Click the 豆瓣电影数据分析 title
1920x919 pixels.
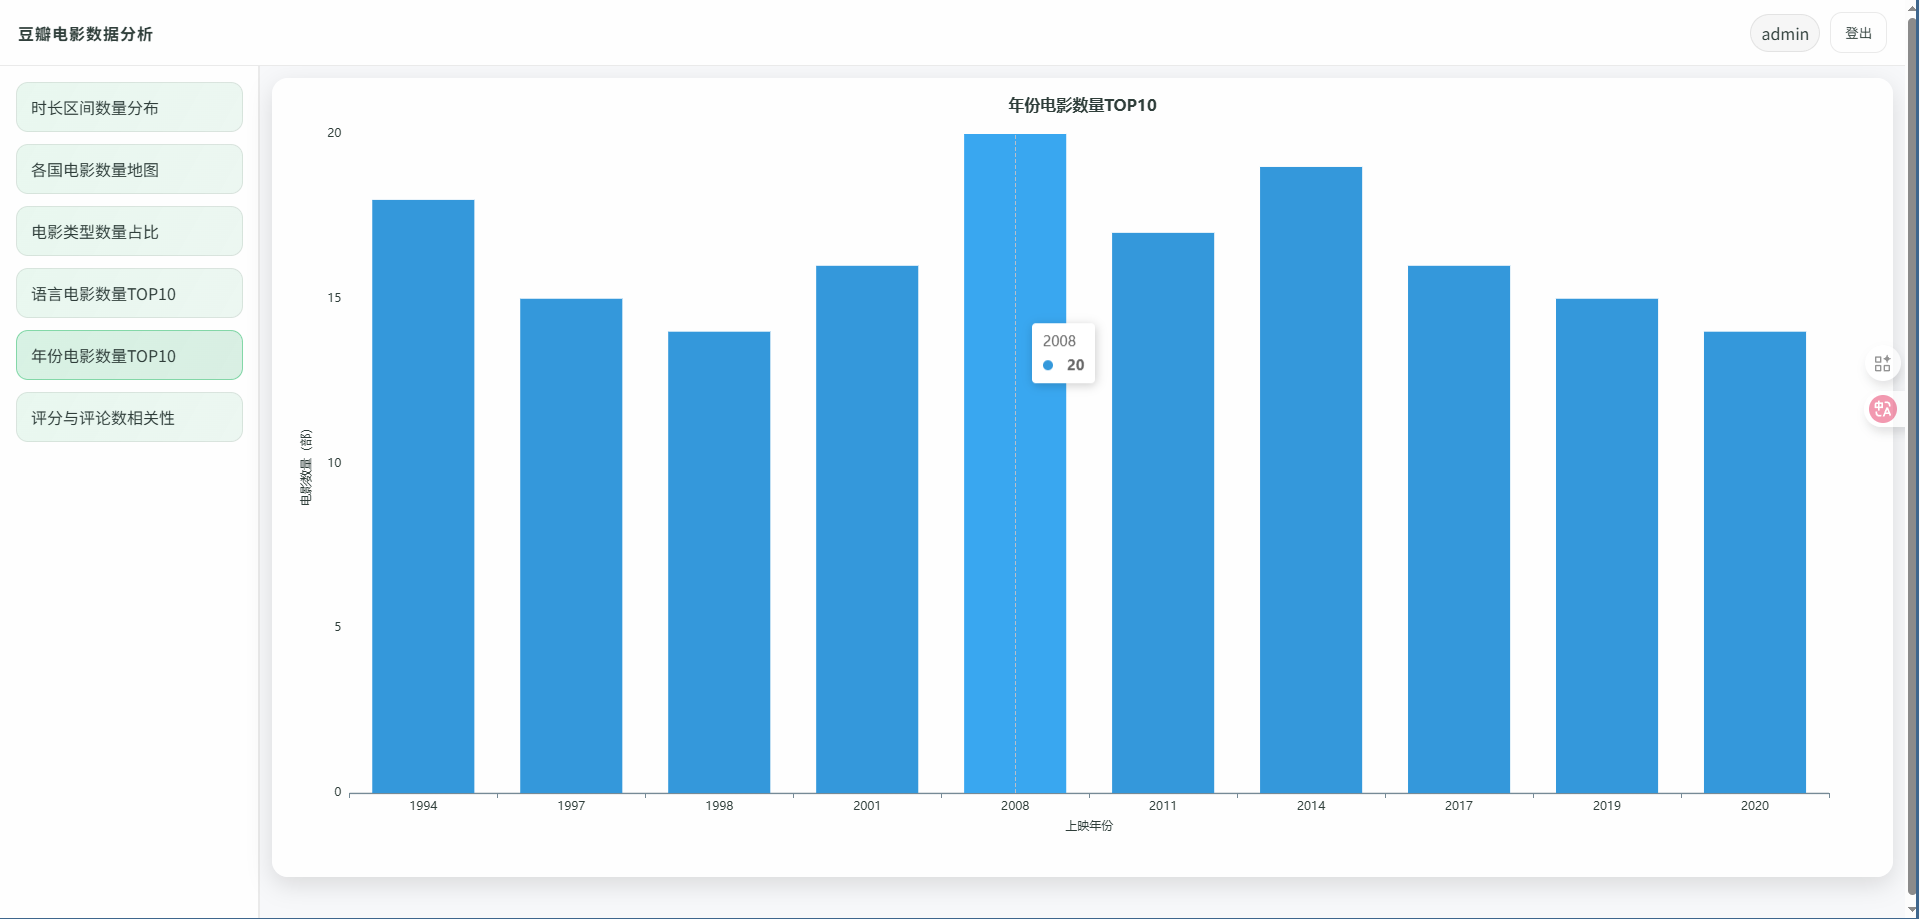[85, 34]
